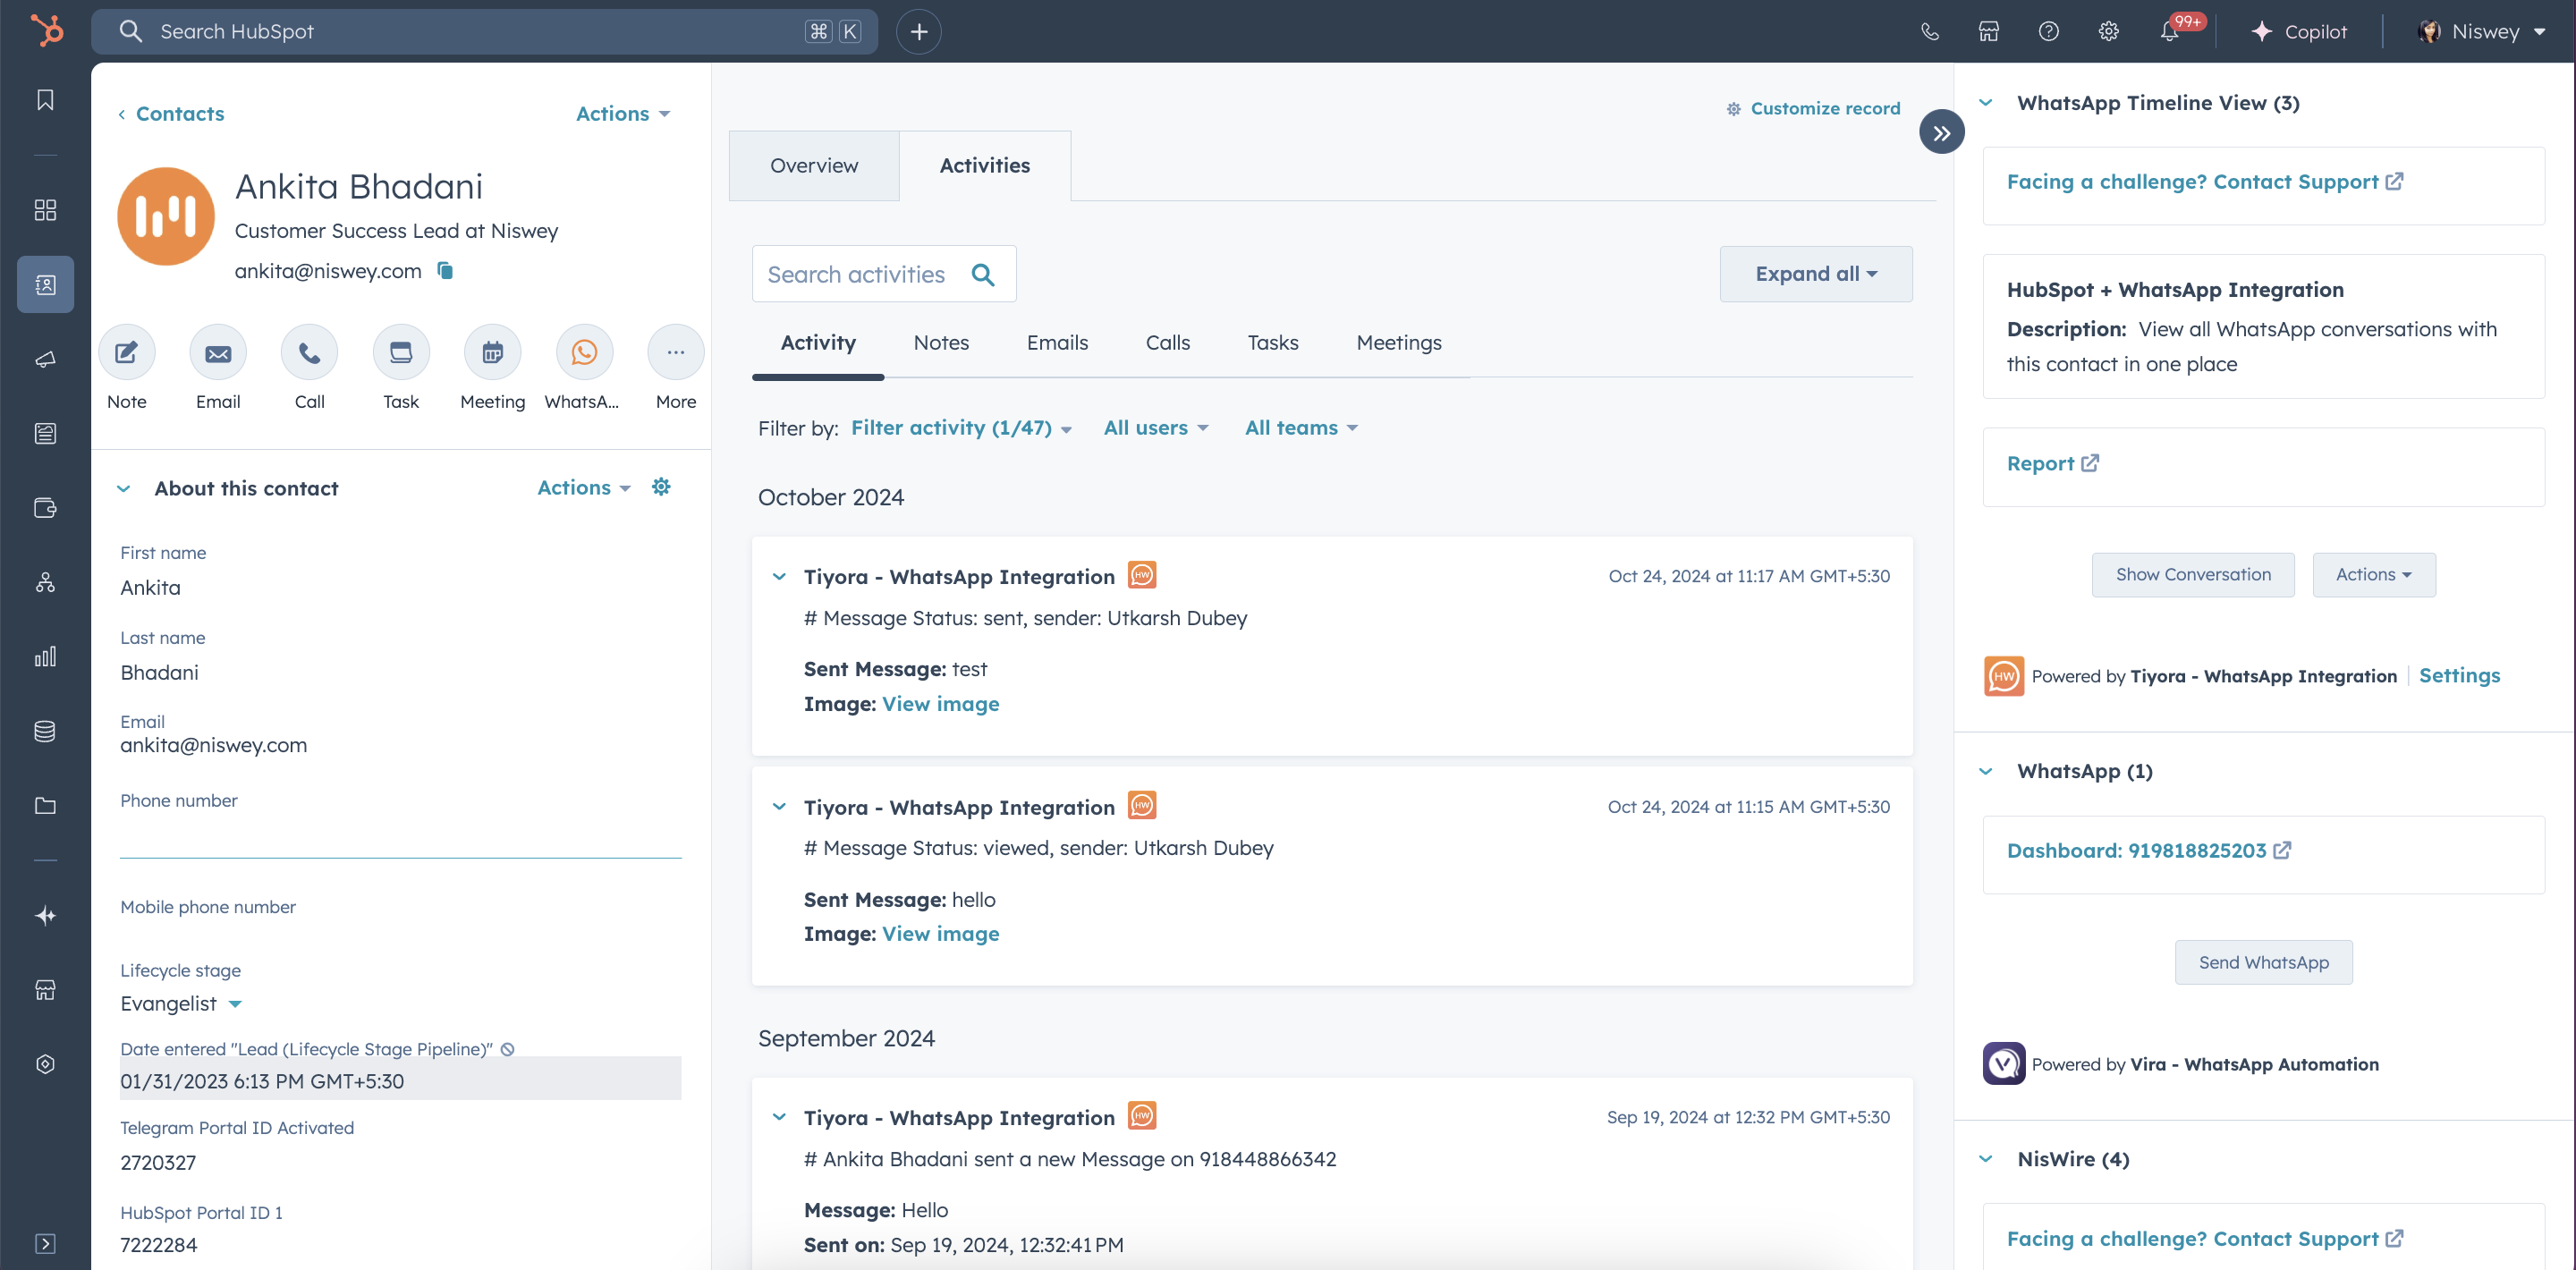2576x1270 pixels.
Task: Compose an Email to the contact
Action: tap(218, 353)
